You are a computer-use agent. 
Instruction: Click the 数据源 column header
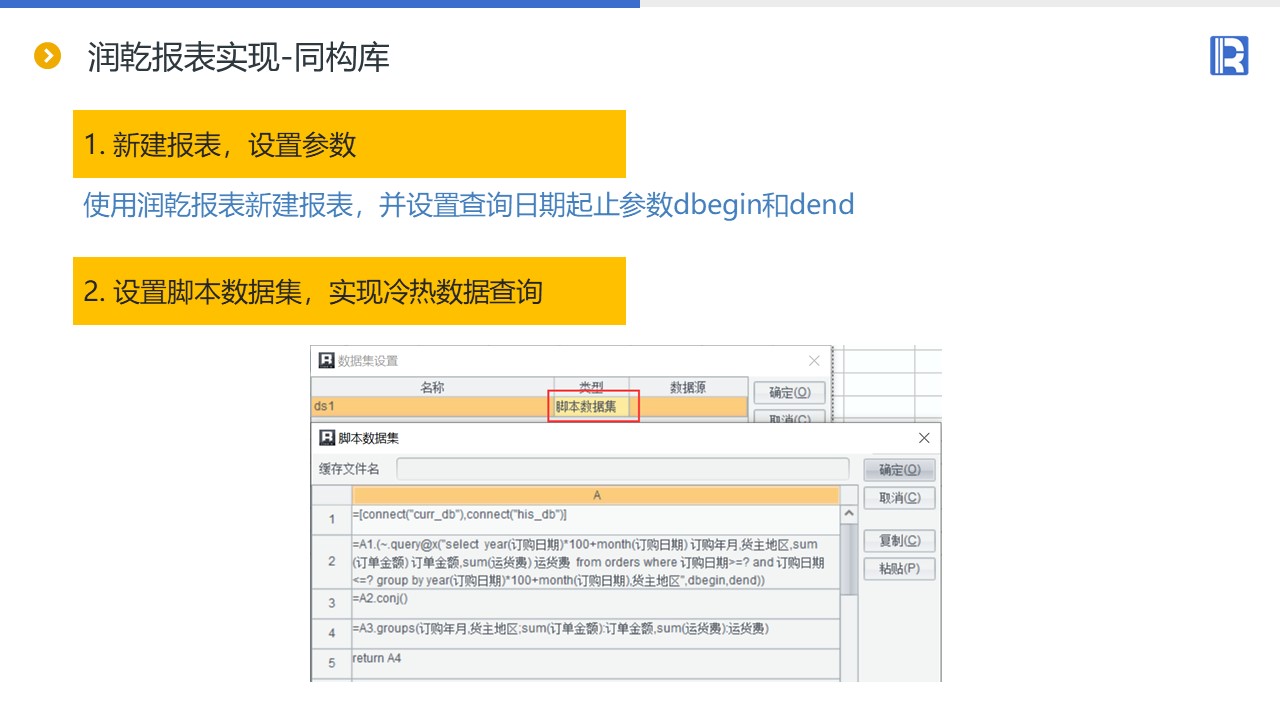coord(689,387)
